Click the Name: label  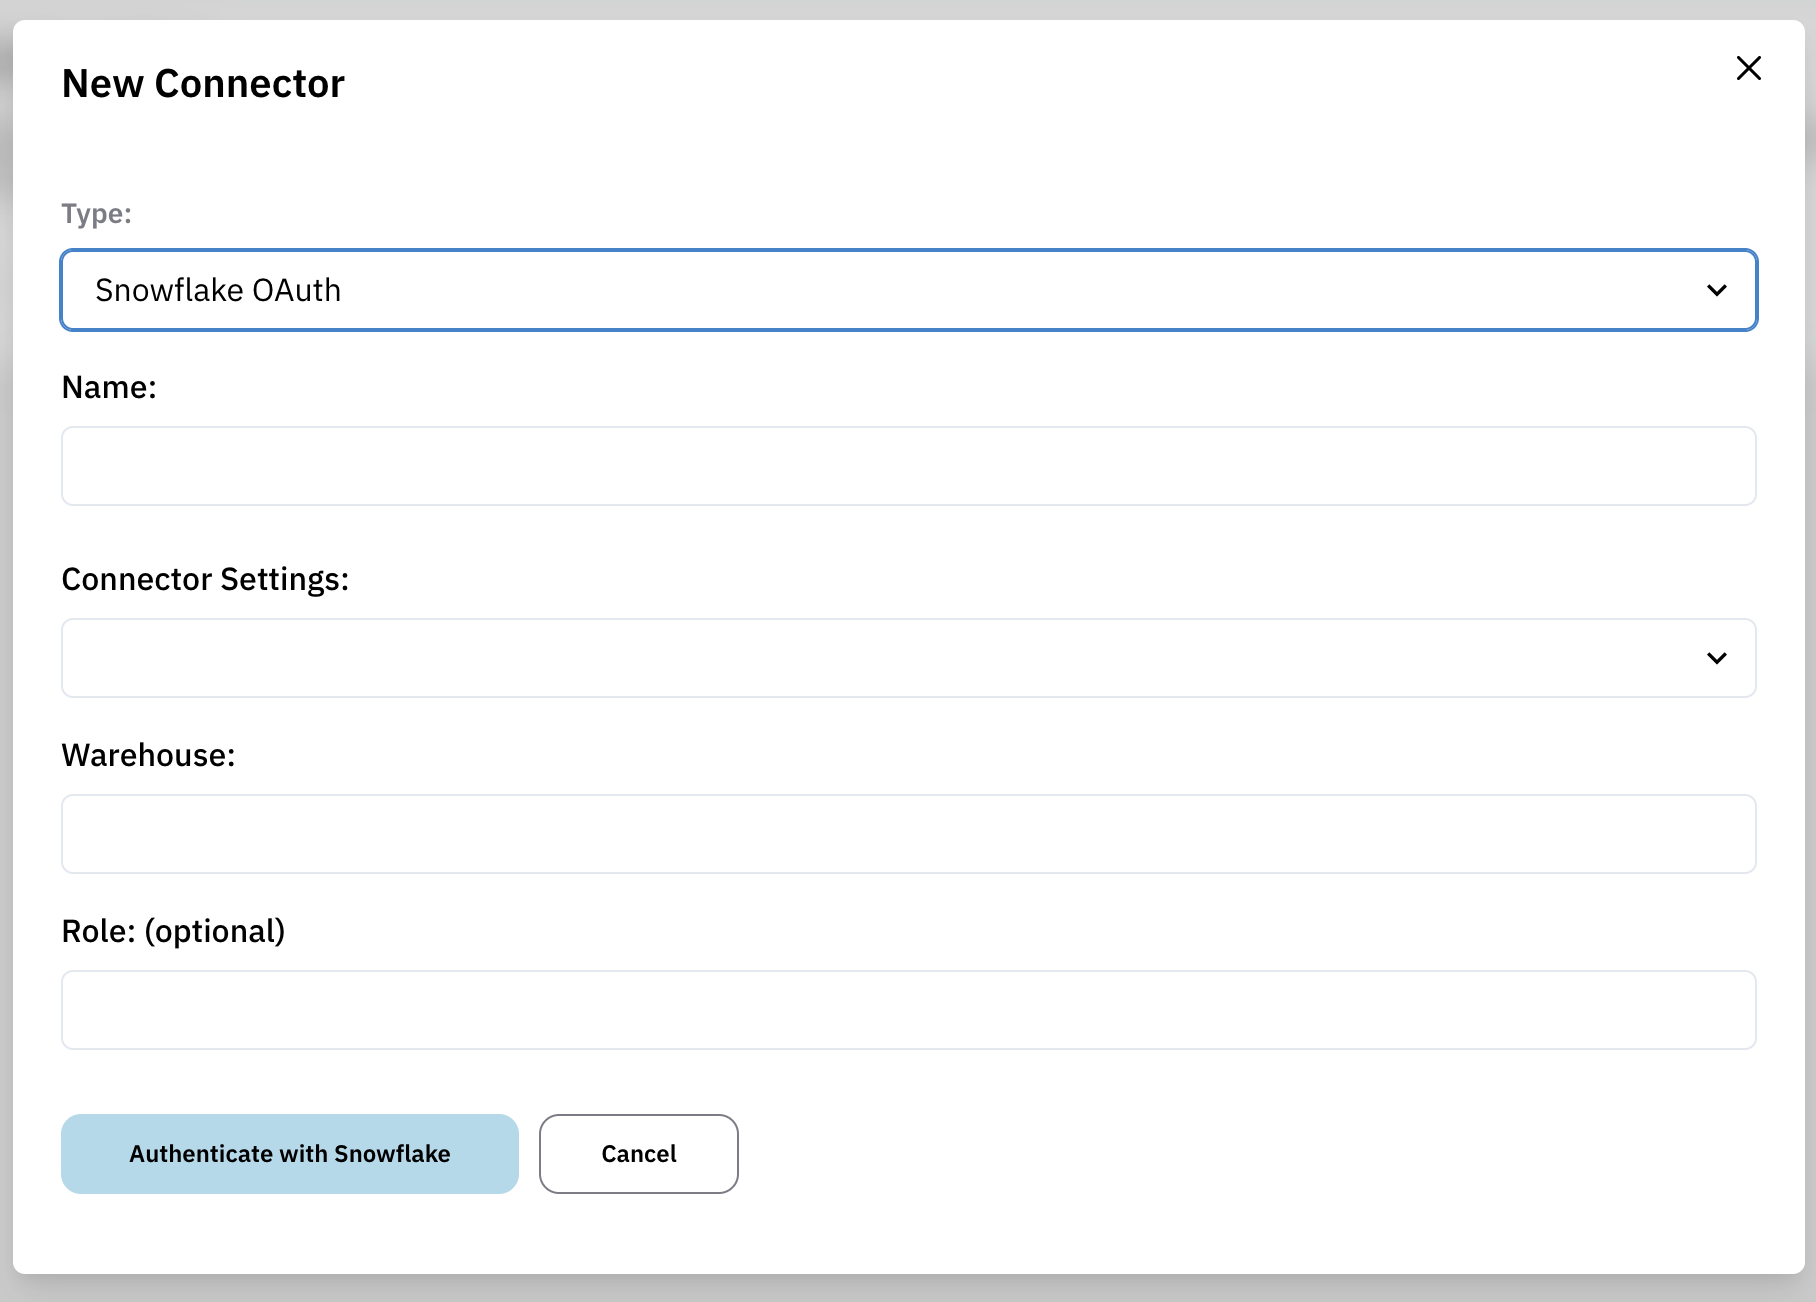click(109, 387)
